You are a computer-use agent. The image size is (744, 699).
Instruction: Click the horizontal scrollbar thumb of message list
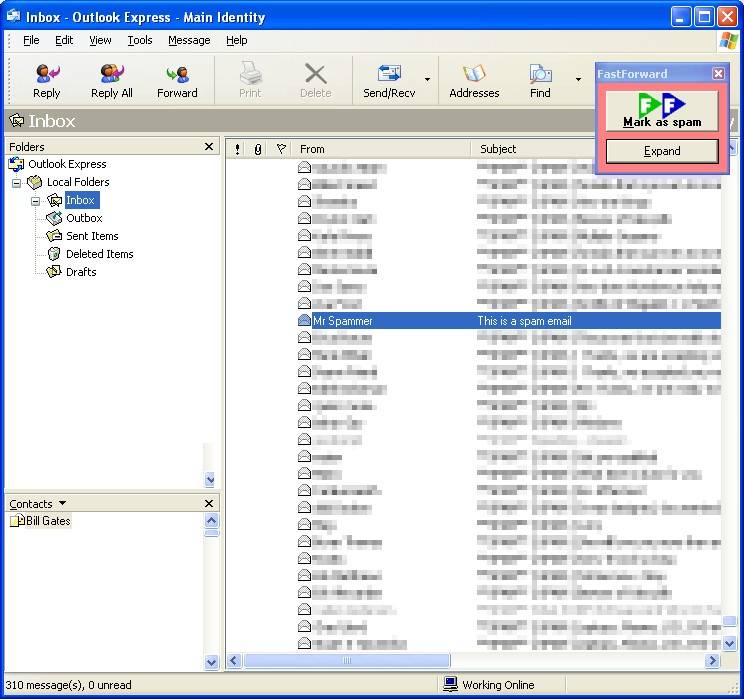(x=347, y=660)
